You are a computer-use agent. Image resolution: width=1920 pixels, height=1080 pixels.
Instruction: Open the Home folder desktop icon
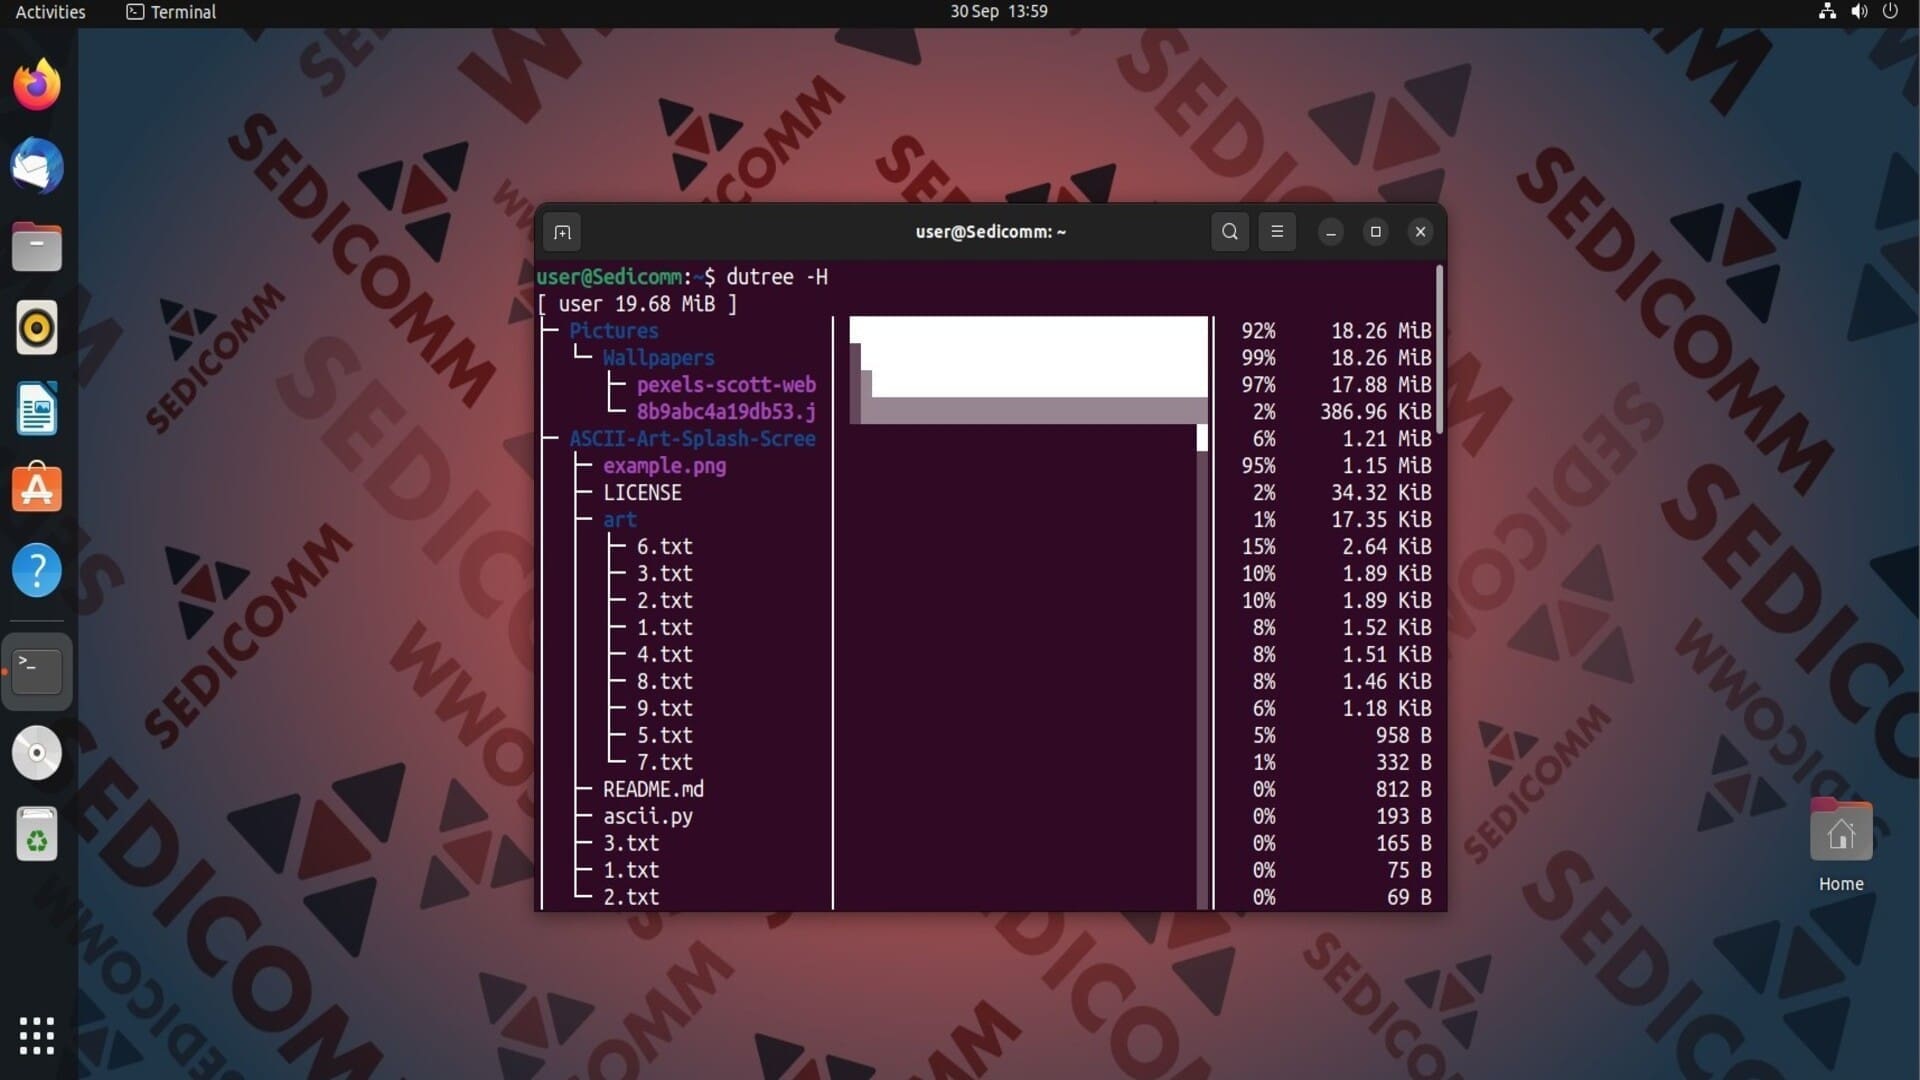(x=1841, y=846)
